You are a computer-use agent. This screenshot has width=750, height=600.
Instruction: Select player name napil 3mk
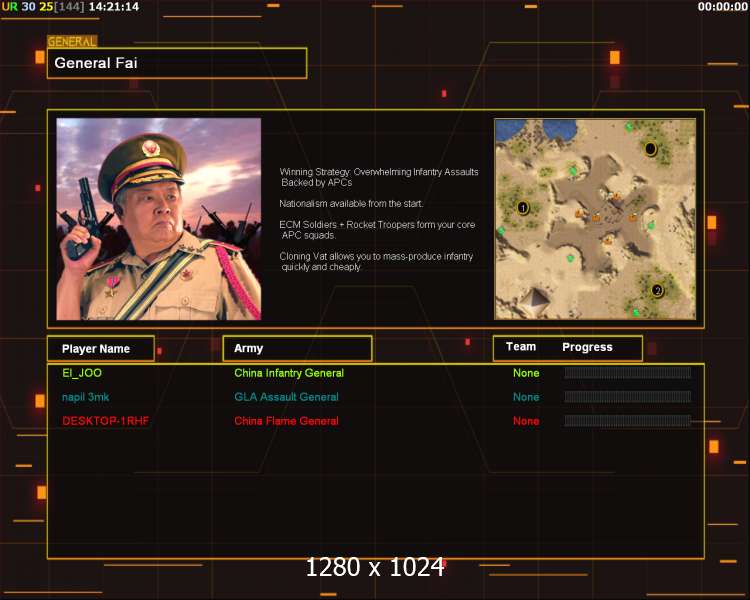[x=86, y=397]
